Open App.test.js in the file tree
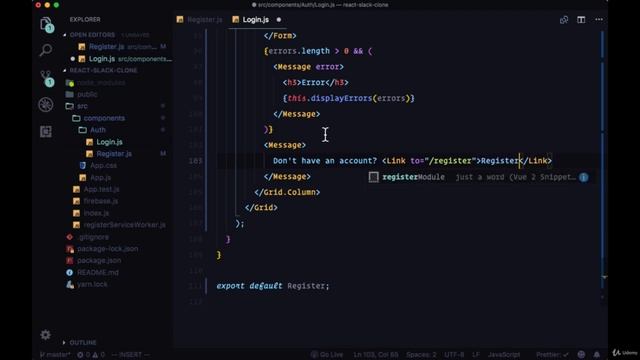 pyautogui.click(x=101, y=189)
